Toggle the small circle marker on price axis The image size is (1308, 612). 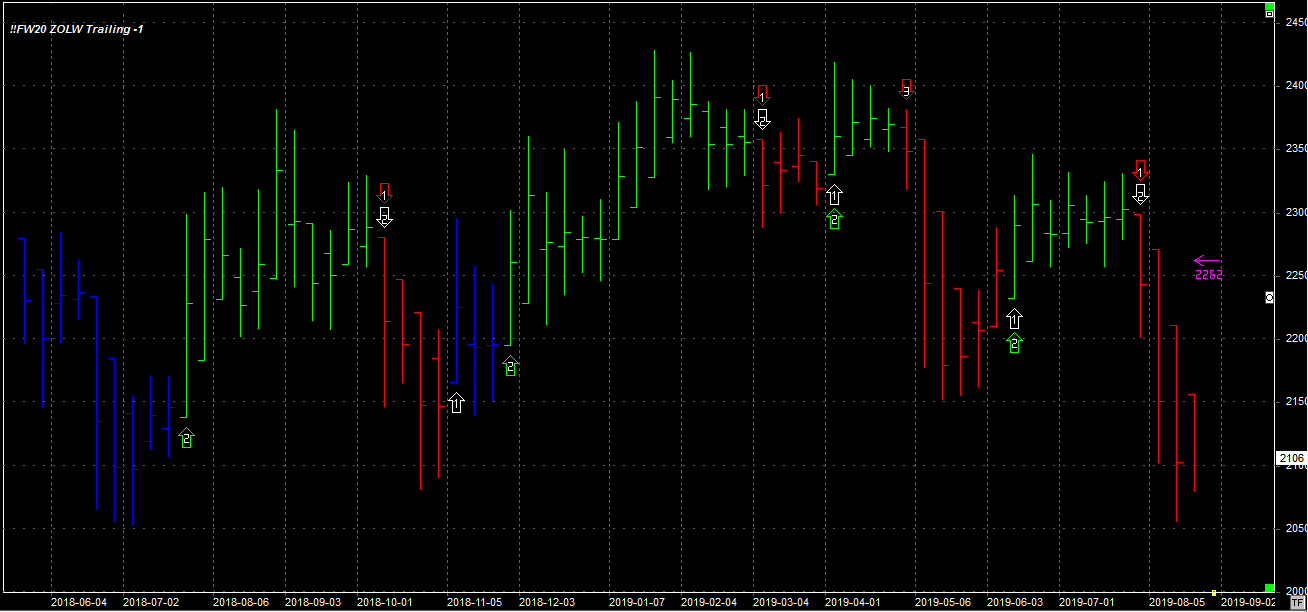coord(1269,297)
